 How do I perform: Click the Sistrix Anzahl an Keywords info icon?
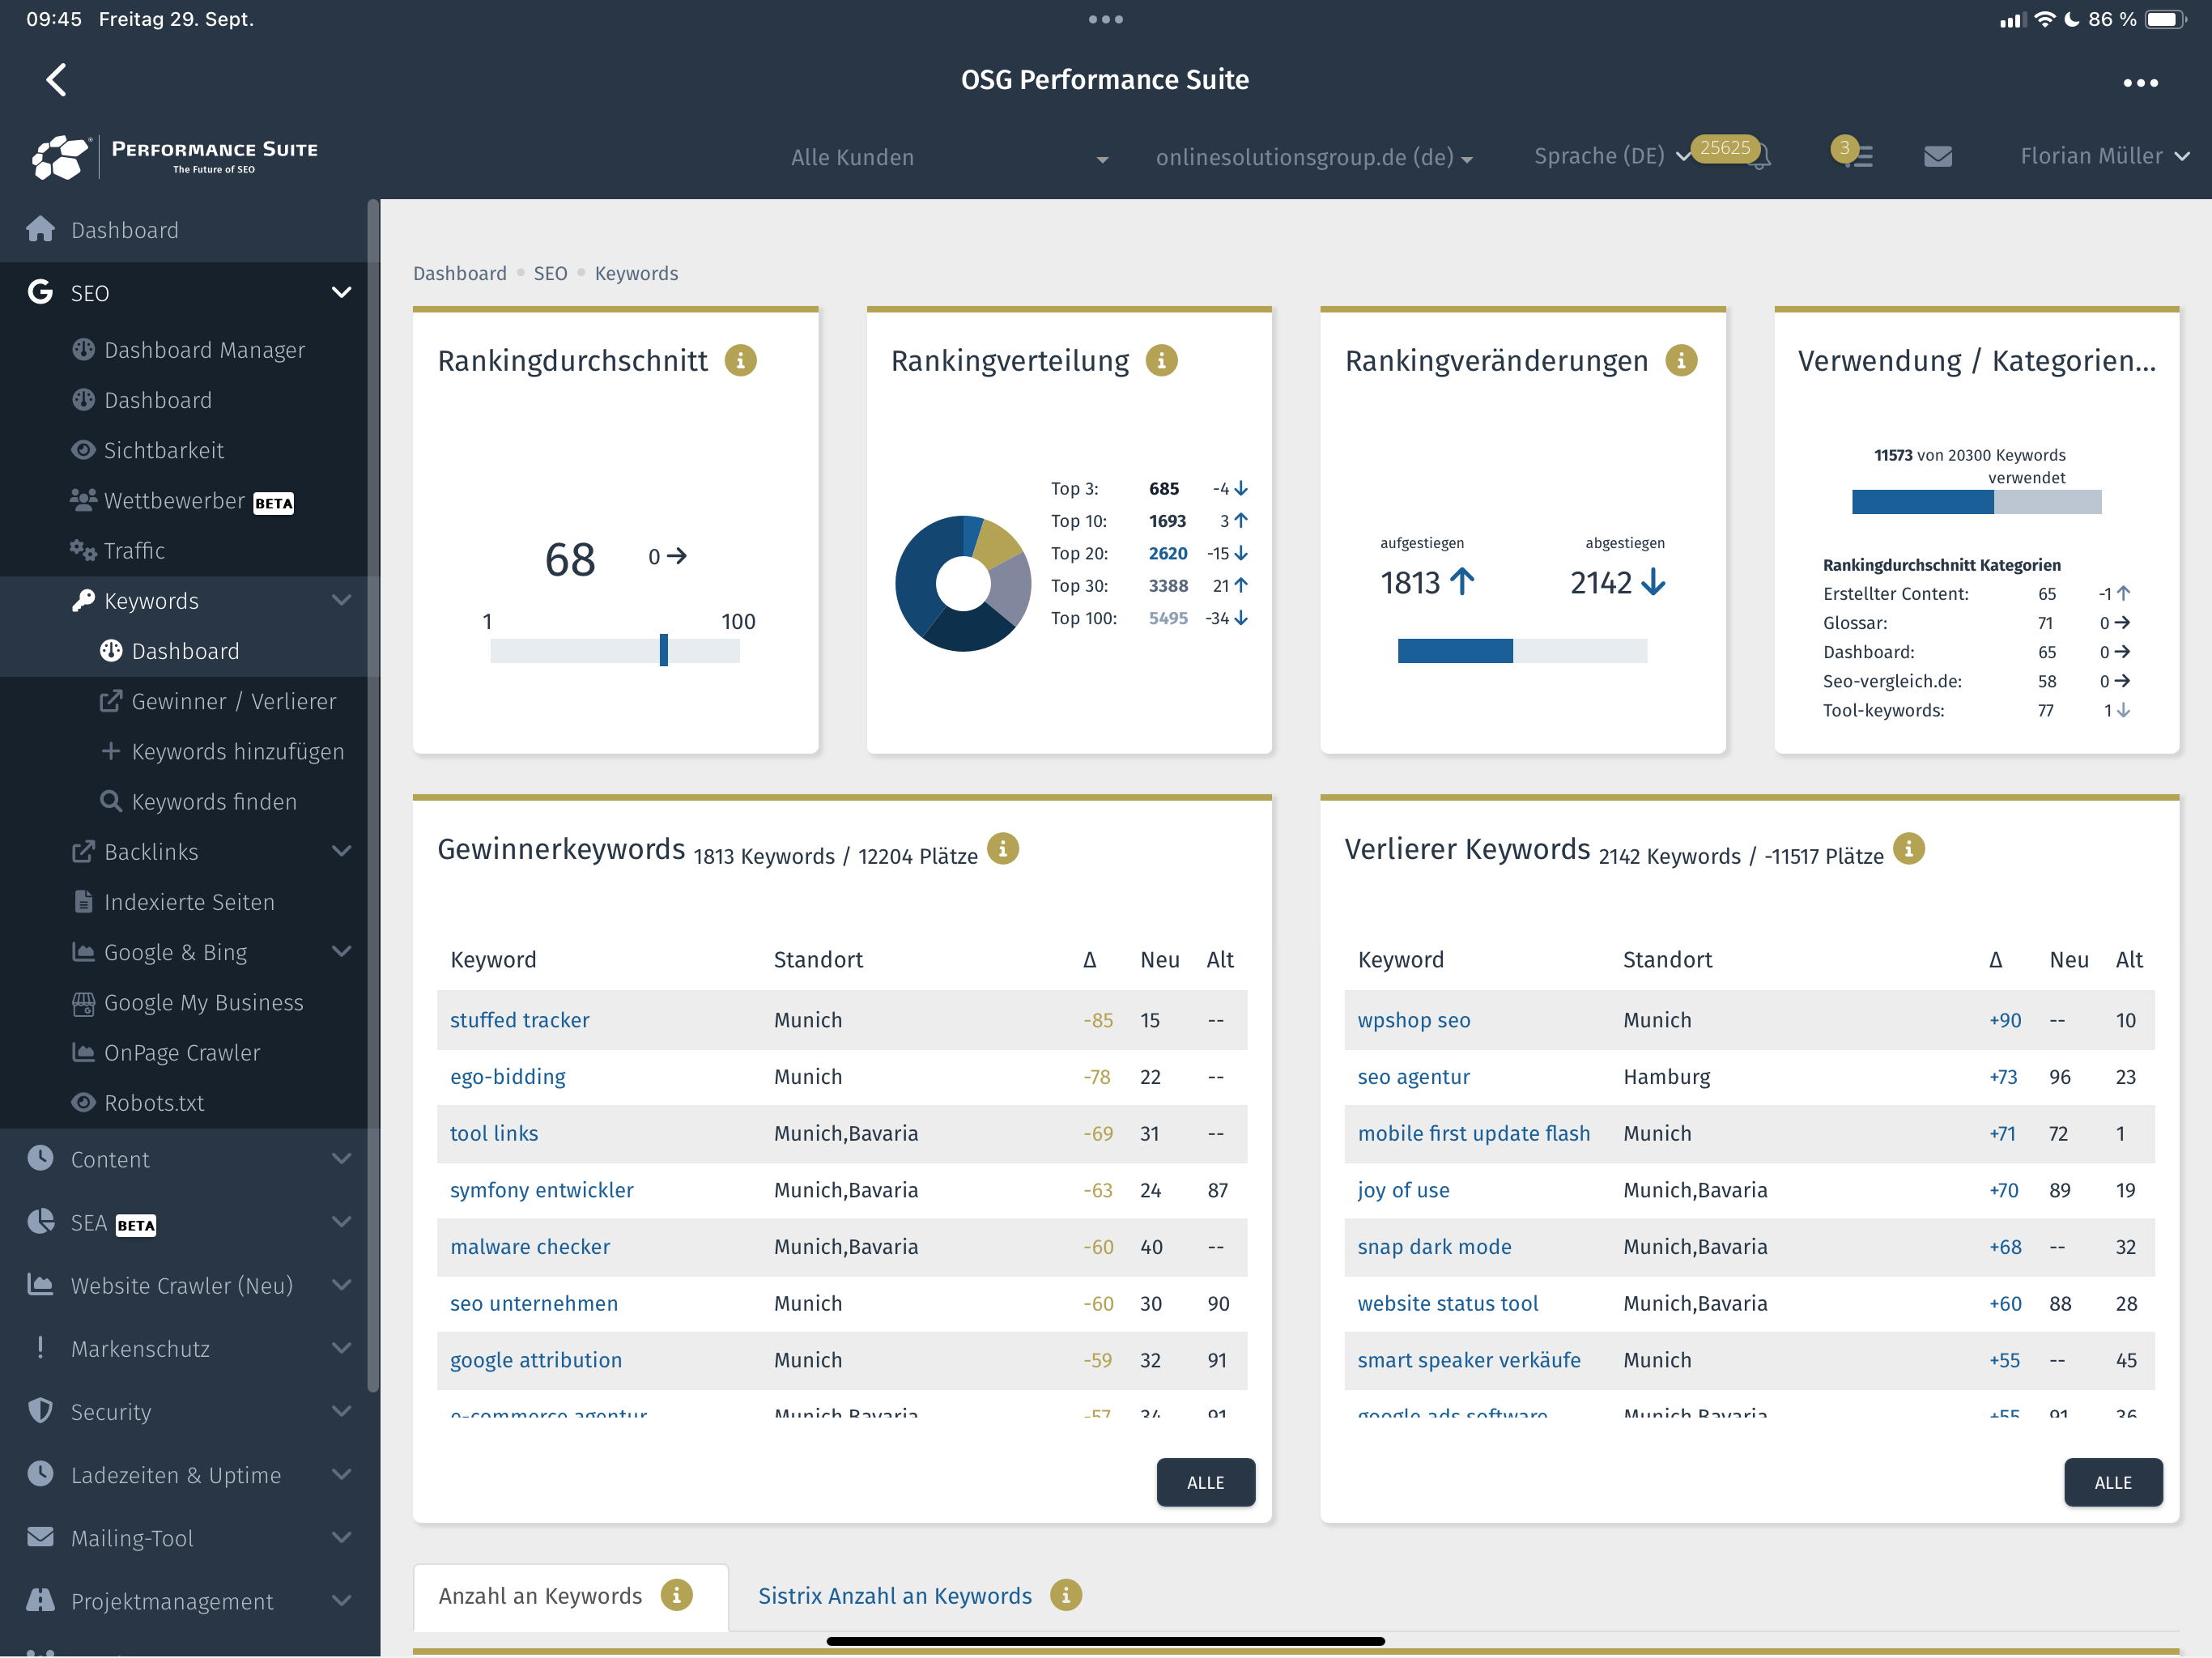1066,1594
